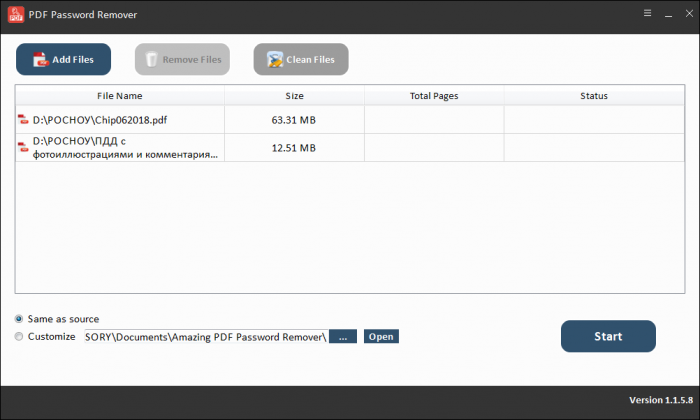Click the Version 1.1.5.8 label
Viewport: 700px width, 420px height.
click(x=661, y=400)
